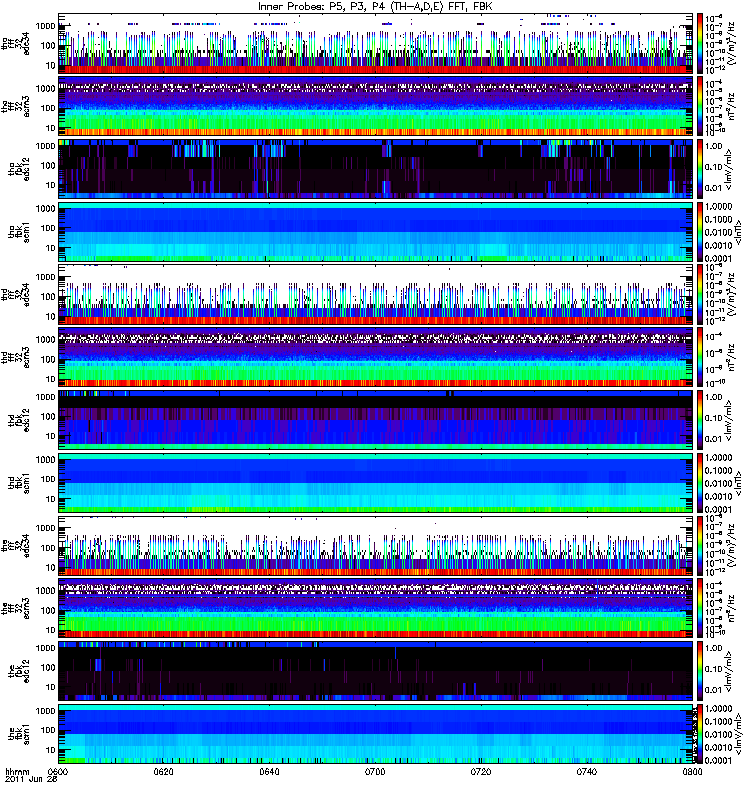Click the 0720 time axis label
This screenshot has width=750, height=800.
coord(481,771)
